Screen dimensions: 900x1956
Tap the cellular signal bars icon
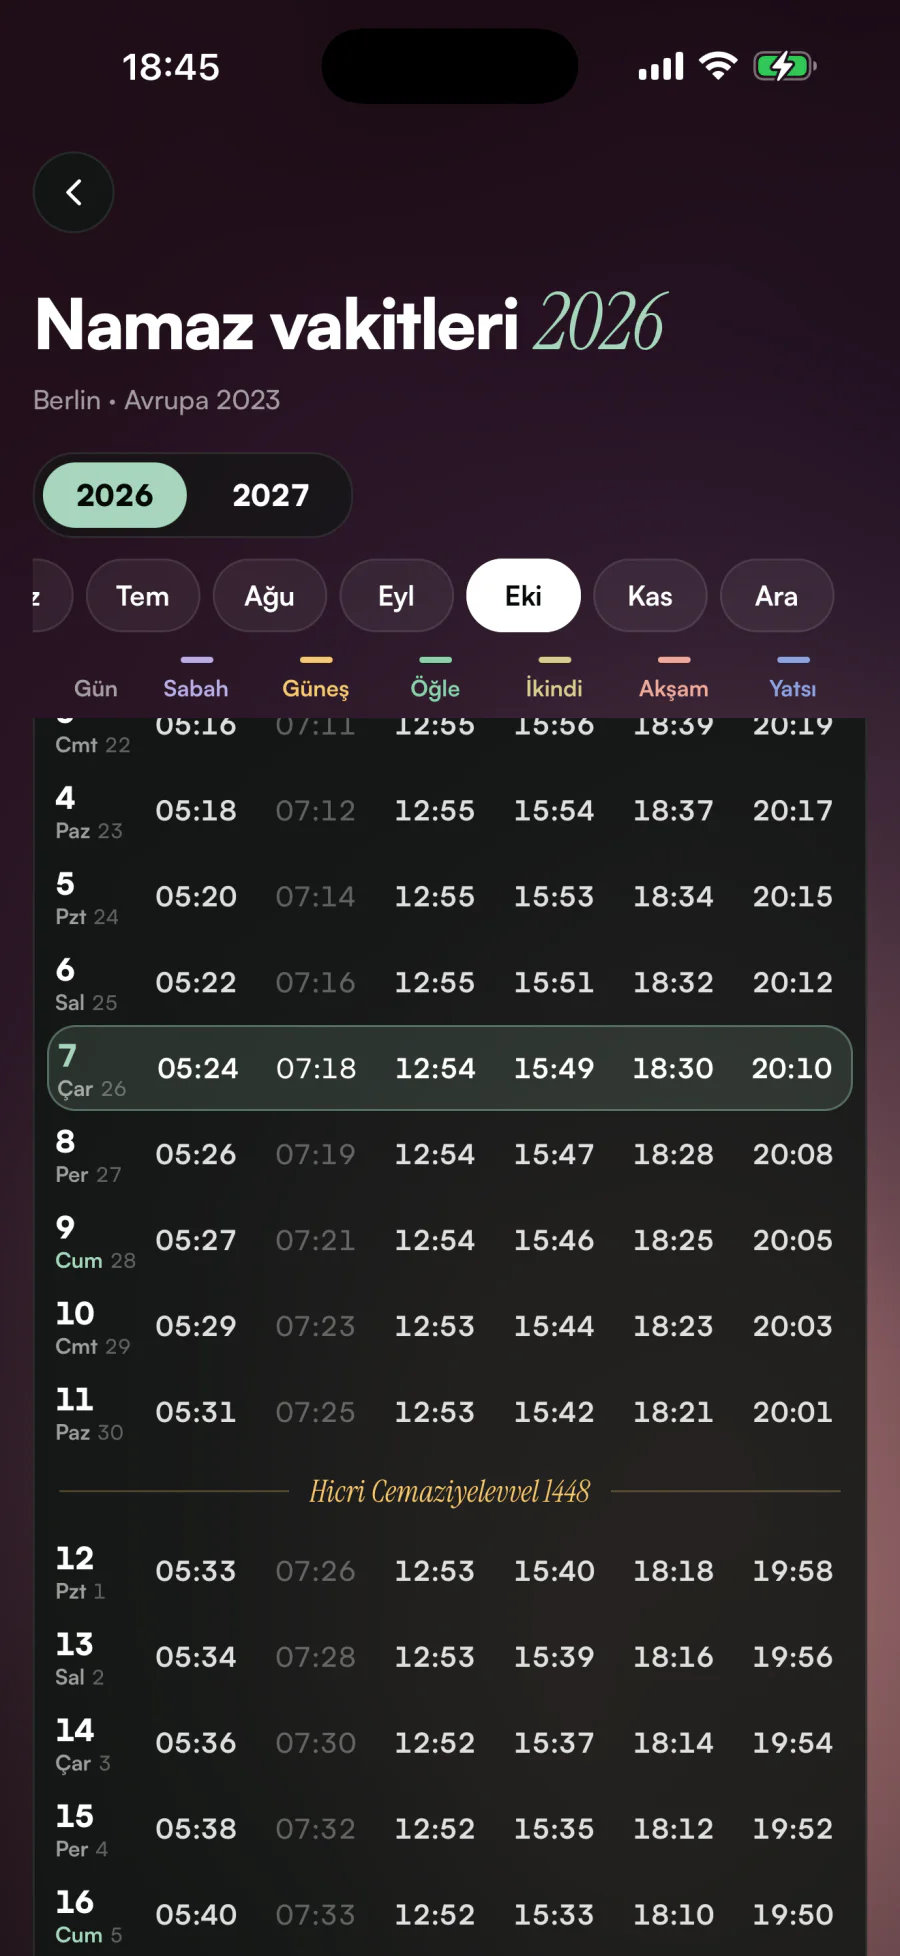tap(661, 67)
